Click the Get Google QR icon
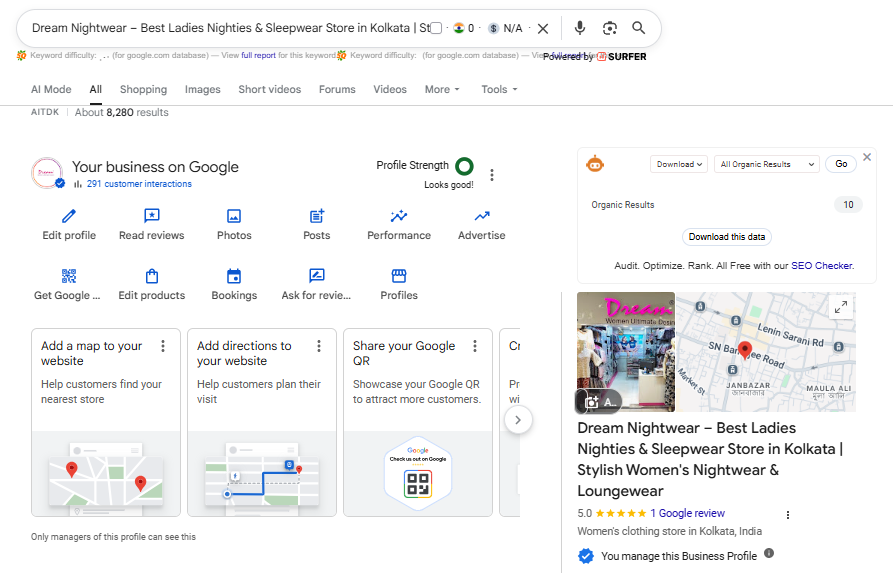 (69, 276)
